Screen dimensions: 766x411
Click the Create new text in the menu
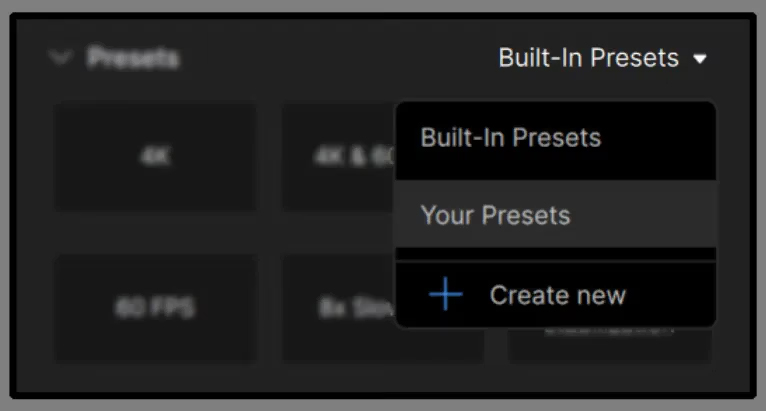(557, 295)
